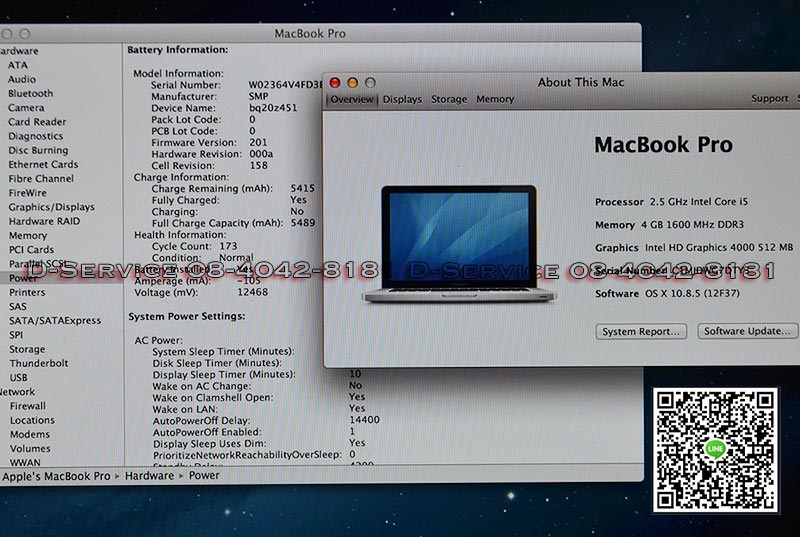Viewport: 800px width, 537px height.
Task: Click the Processor 2.5 GHz Intel Core i5 text
Action: point(671,202)
